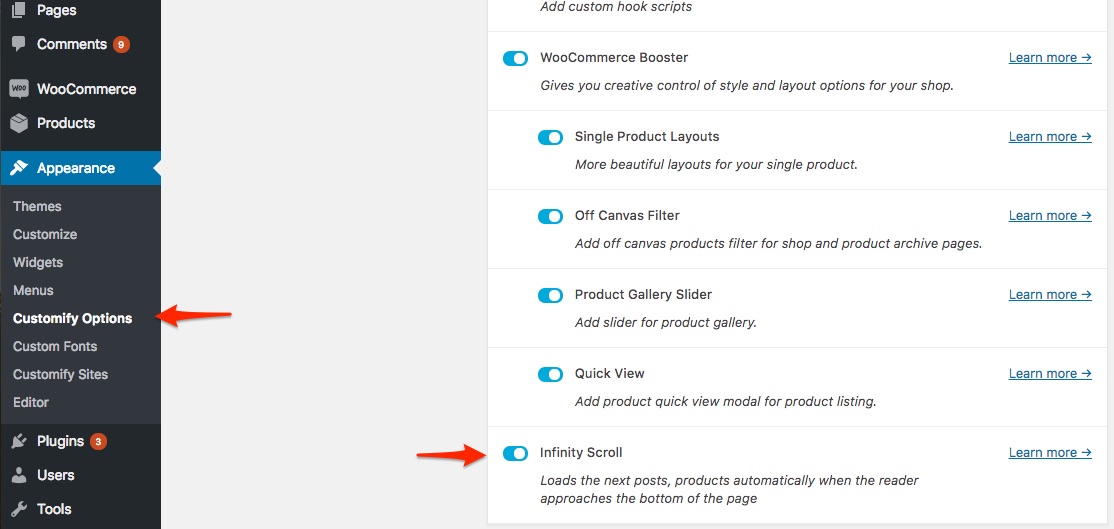The width and height of the screenshot is (1114, 529).
Task: Follow Learn more link for Quick View
Action: tap(1050, 373)
